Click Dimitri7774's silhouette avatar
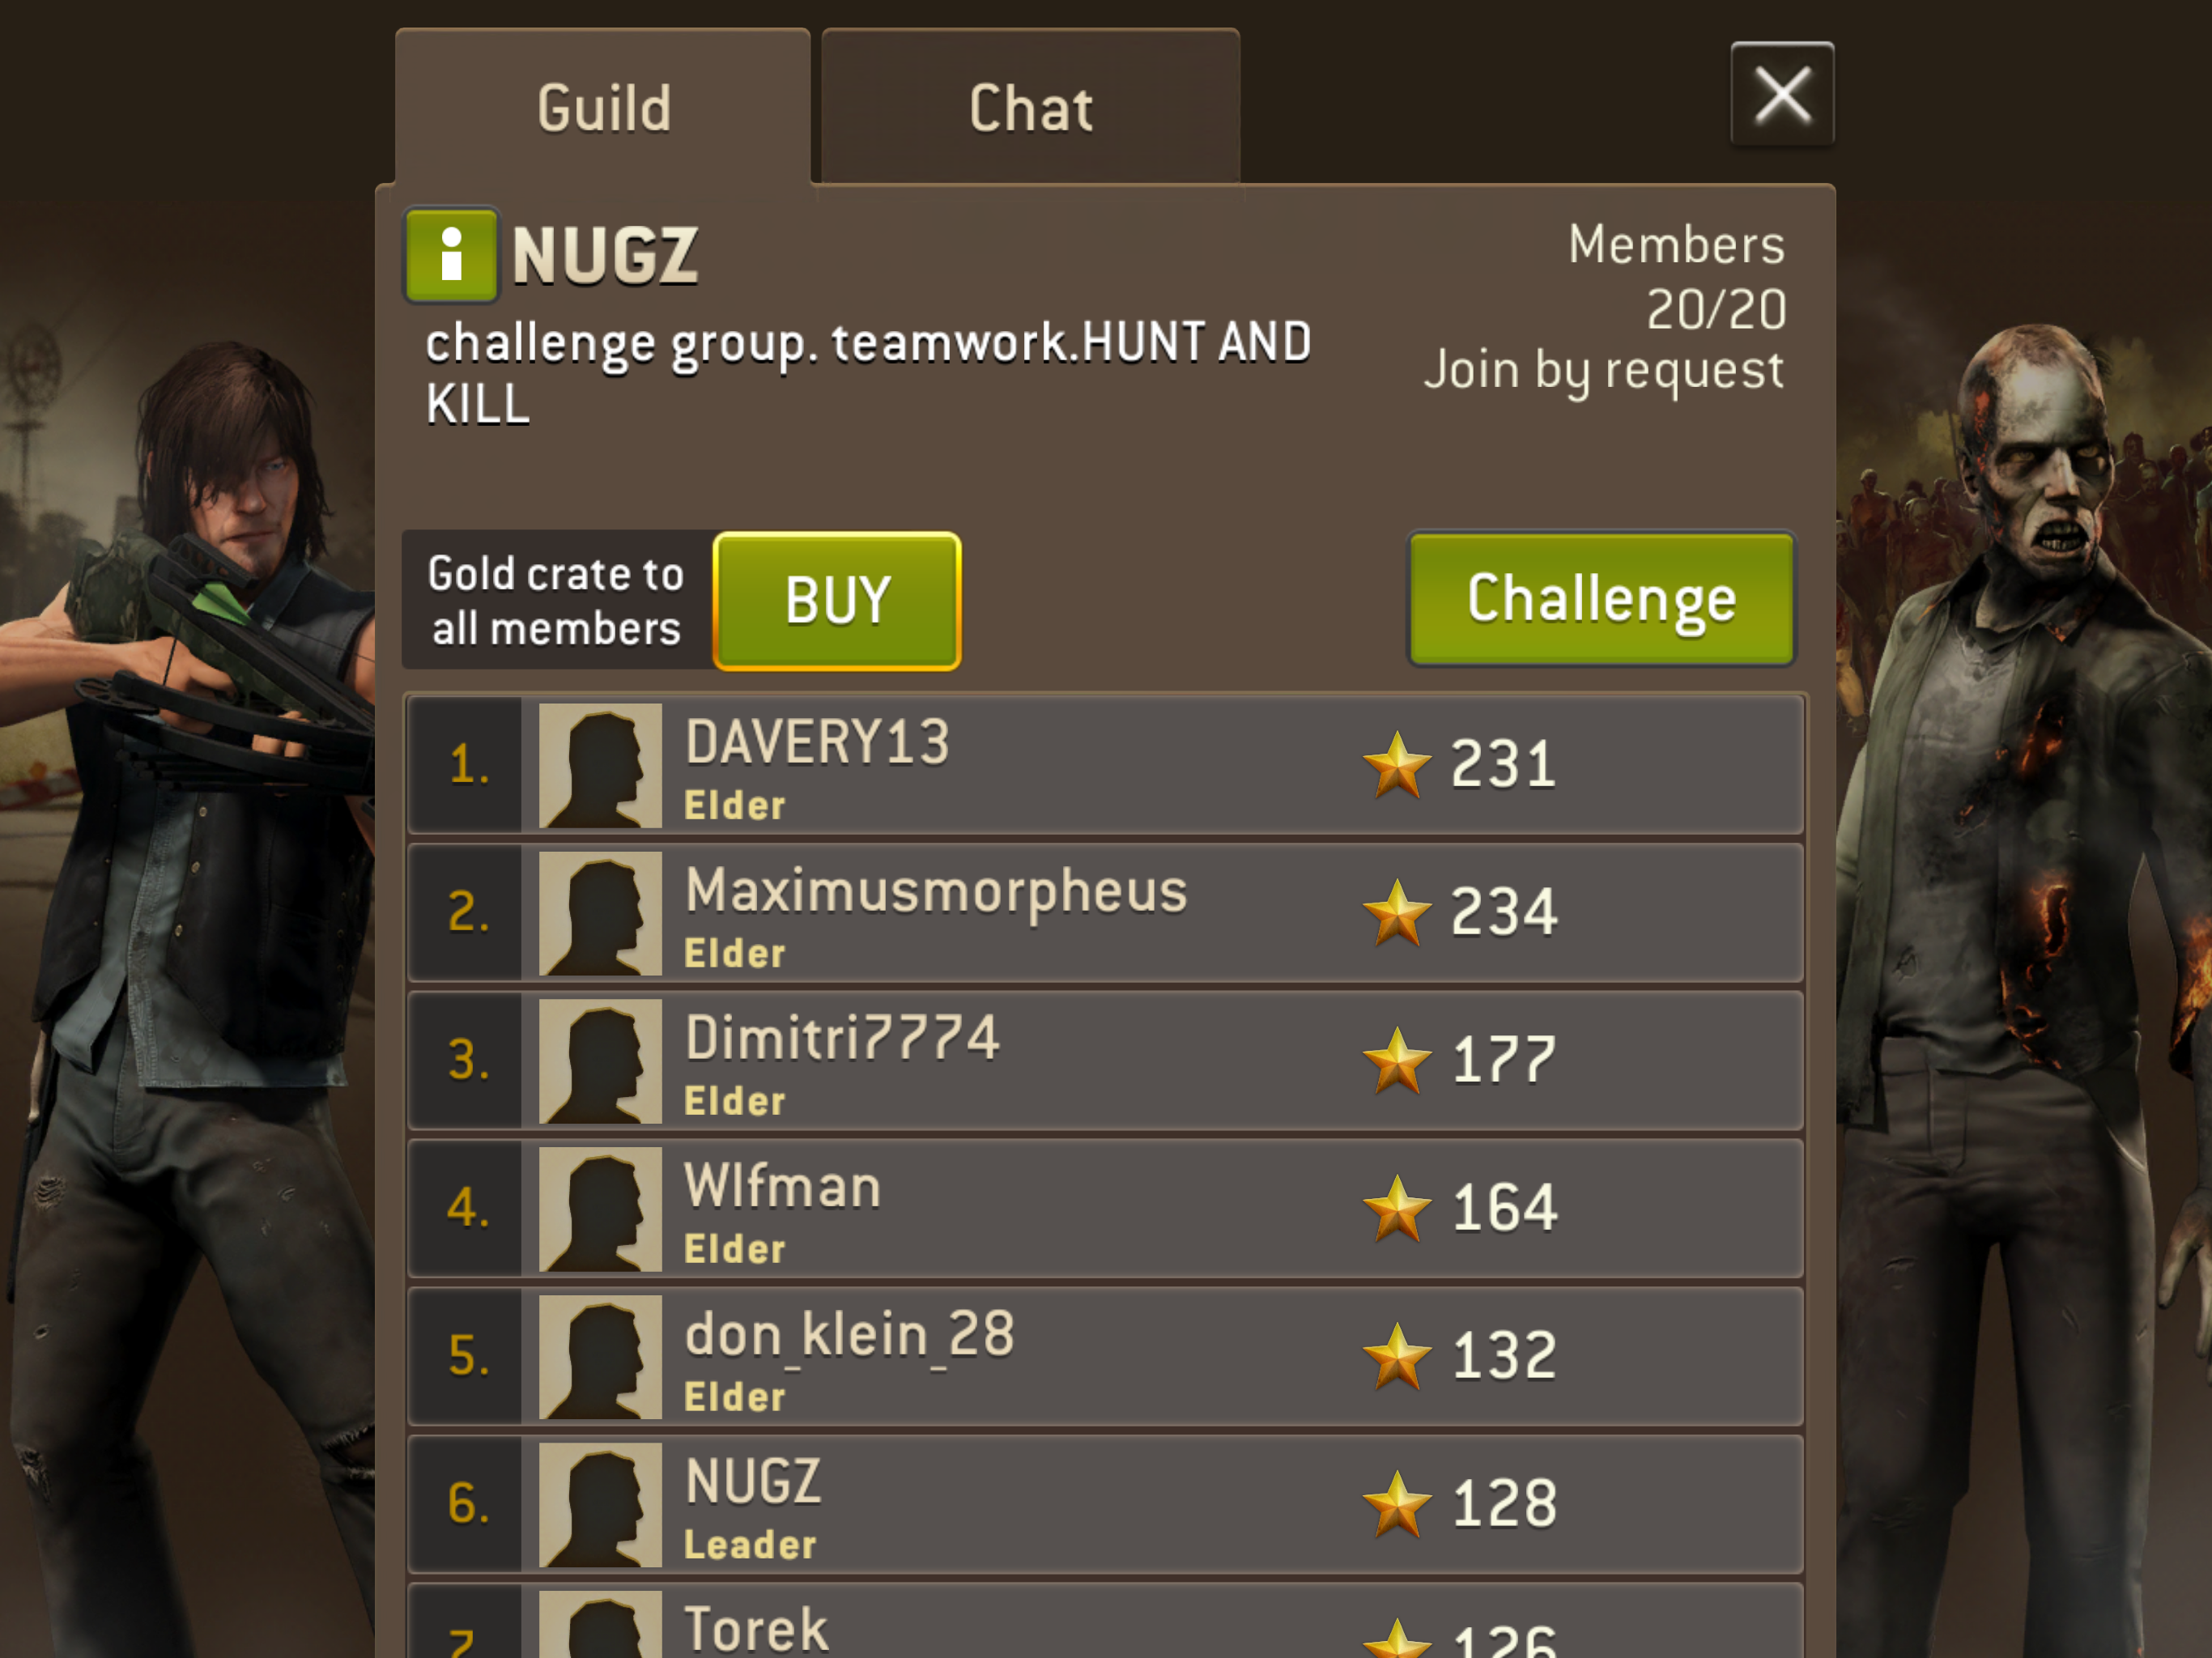Screen dimensions: 2212x1658 (x=600, y=1061)
